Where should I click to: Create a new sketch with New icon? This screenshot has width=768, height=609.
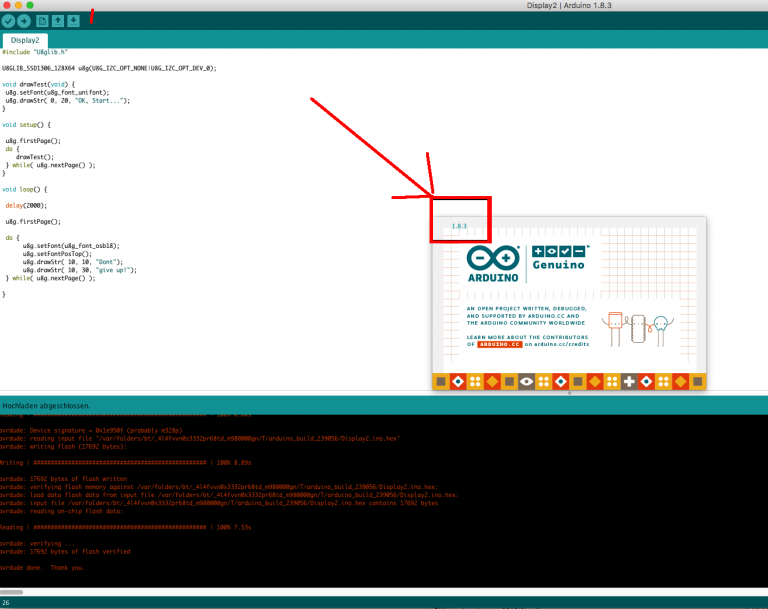coord(42,20)
